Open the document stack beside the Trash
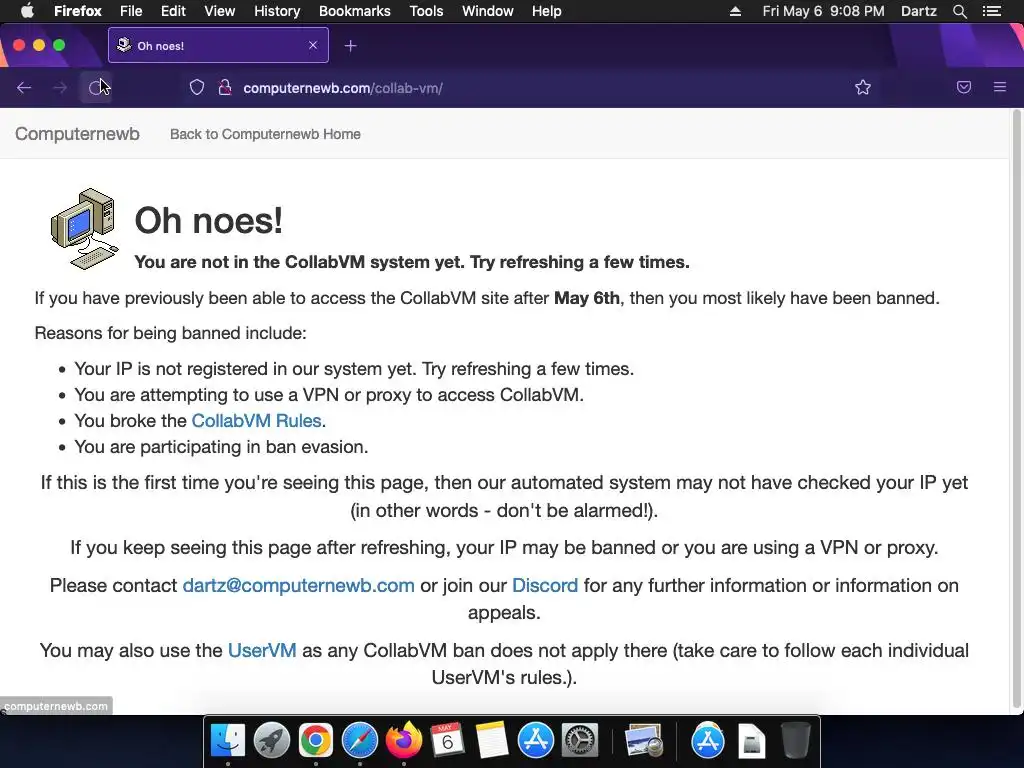This screenshot has height=768, width=1024. click(x=752, y=741)
